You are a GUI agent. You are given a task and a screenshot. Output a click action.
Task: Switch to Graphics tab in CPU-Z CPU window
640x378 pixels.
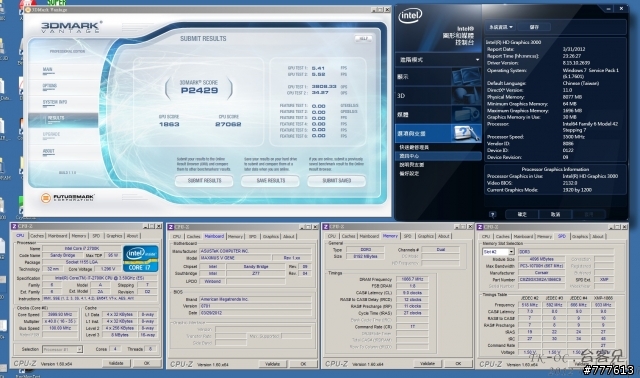(114, 236)
